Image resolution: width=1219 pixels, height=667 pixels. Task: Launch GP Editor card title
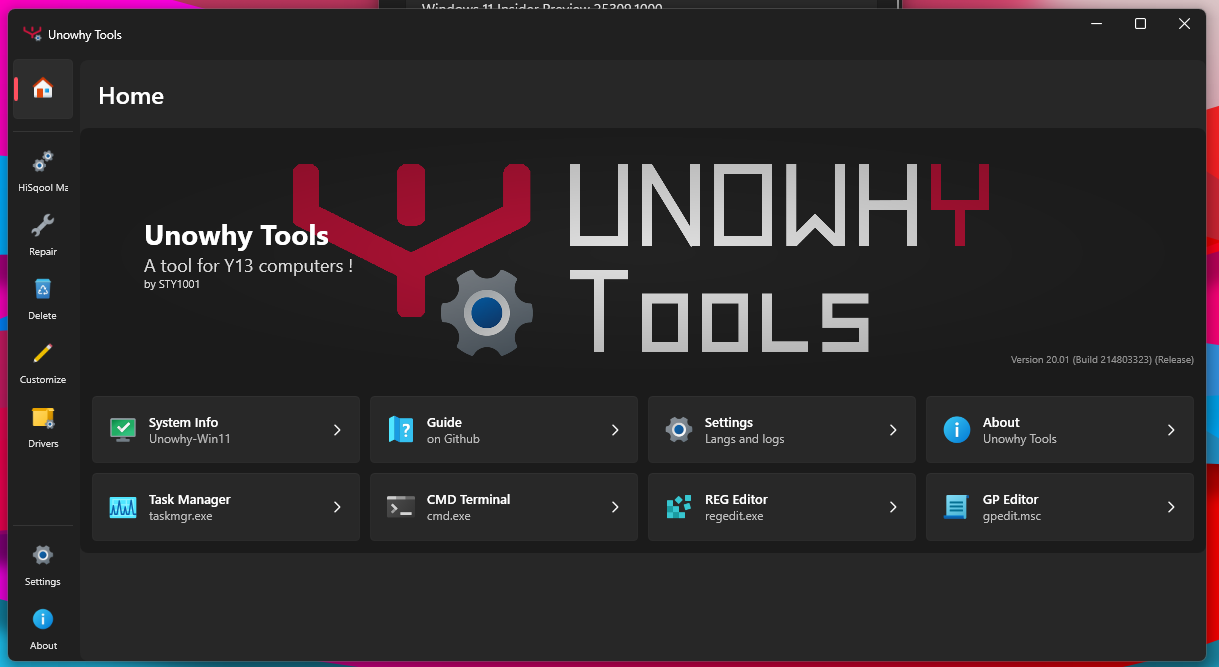point(1011,500)
